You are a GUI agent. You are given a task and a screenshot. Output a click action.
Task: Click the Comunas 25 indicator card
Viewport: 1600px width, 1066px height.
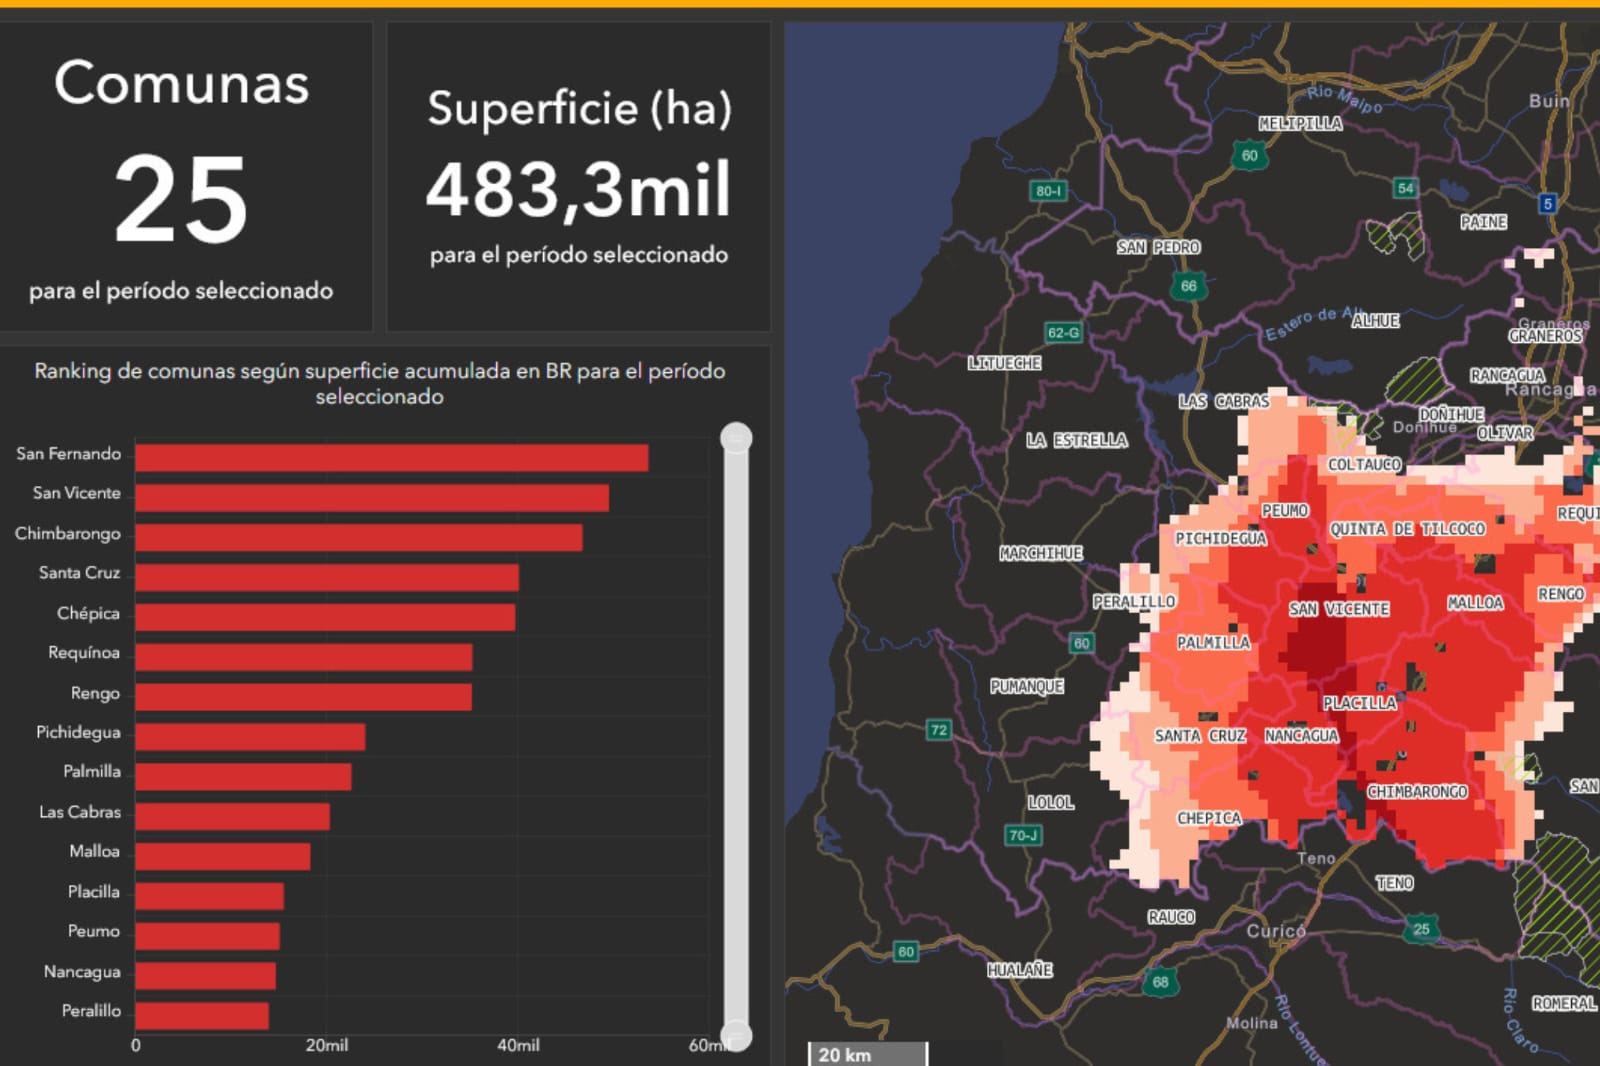click(x=182, y=178)
